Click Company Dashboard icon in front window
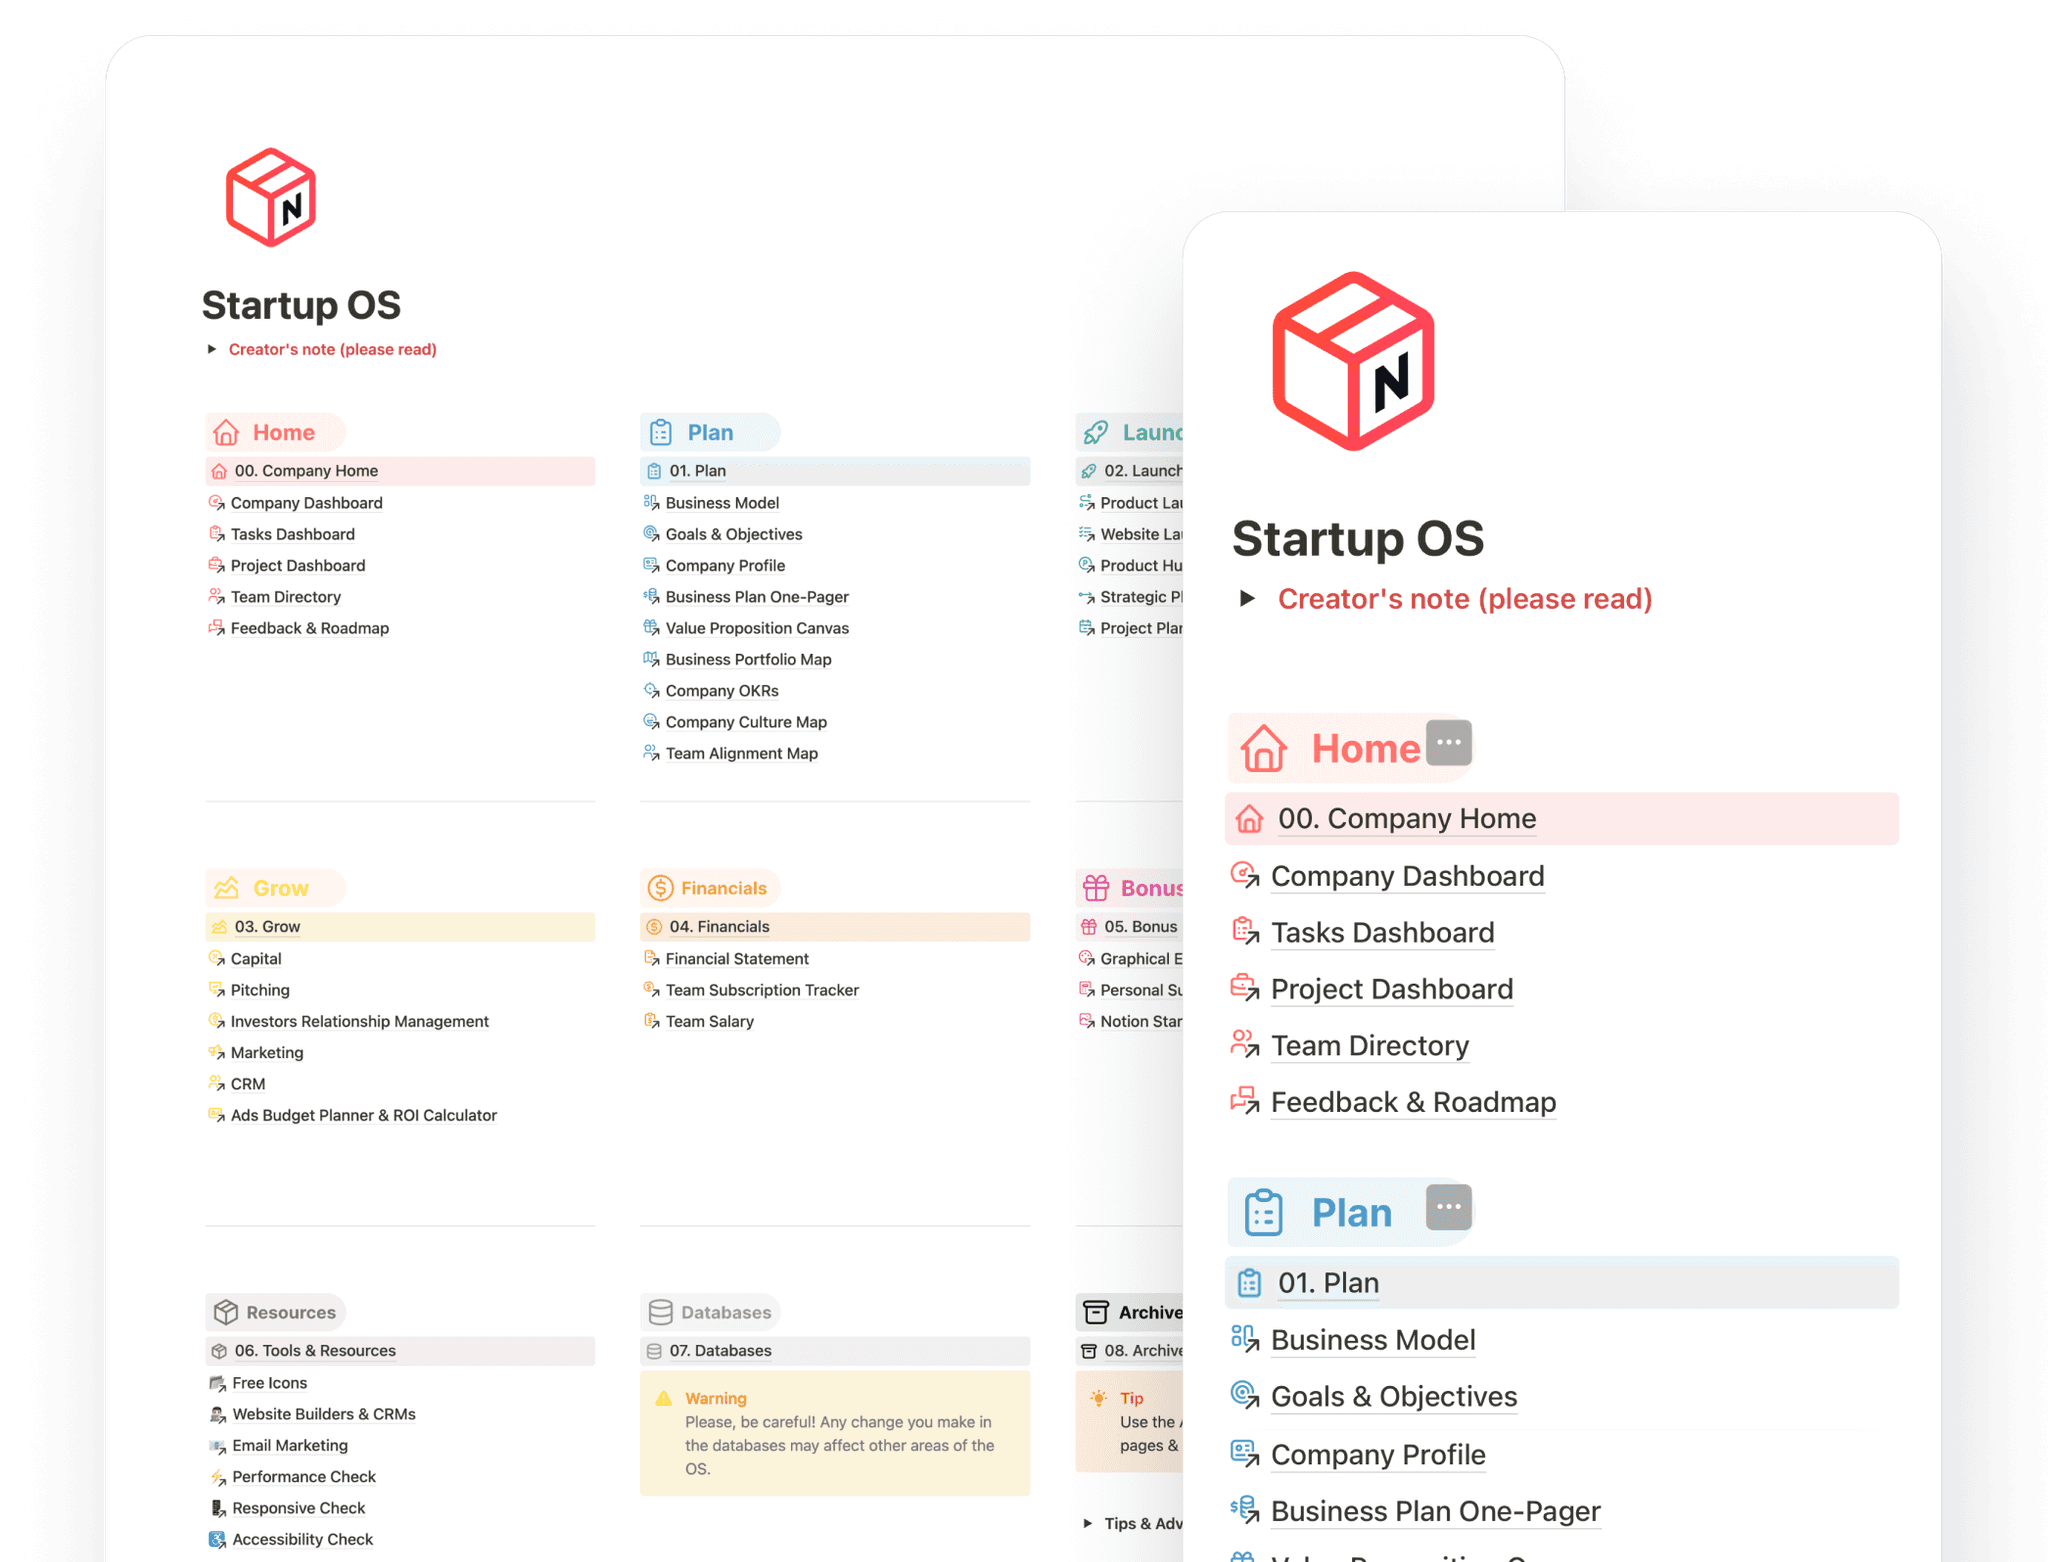 1245,875
